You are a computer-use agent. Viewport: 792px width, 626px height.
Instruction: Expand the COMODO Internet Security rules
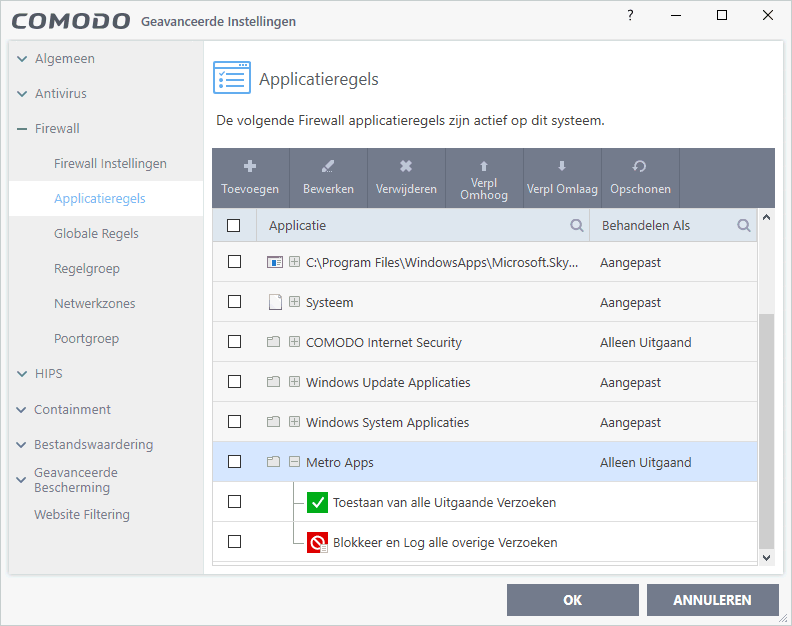point(294,342)
